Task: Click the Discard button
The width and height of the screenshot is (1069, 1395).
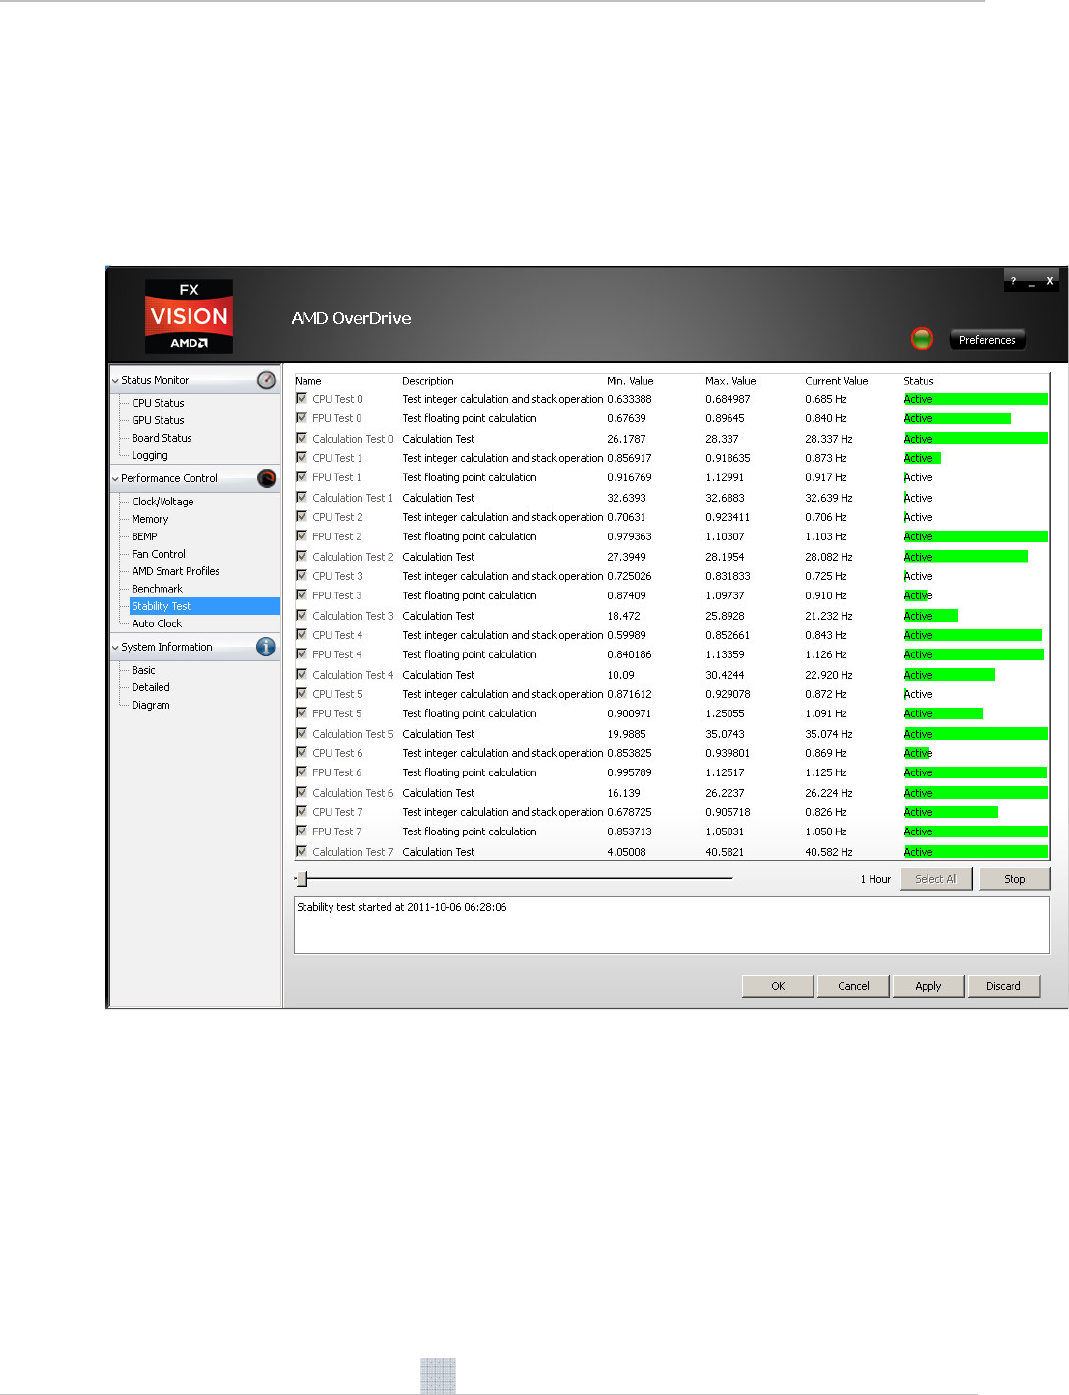Action: coord(1003,986)
